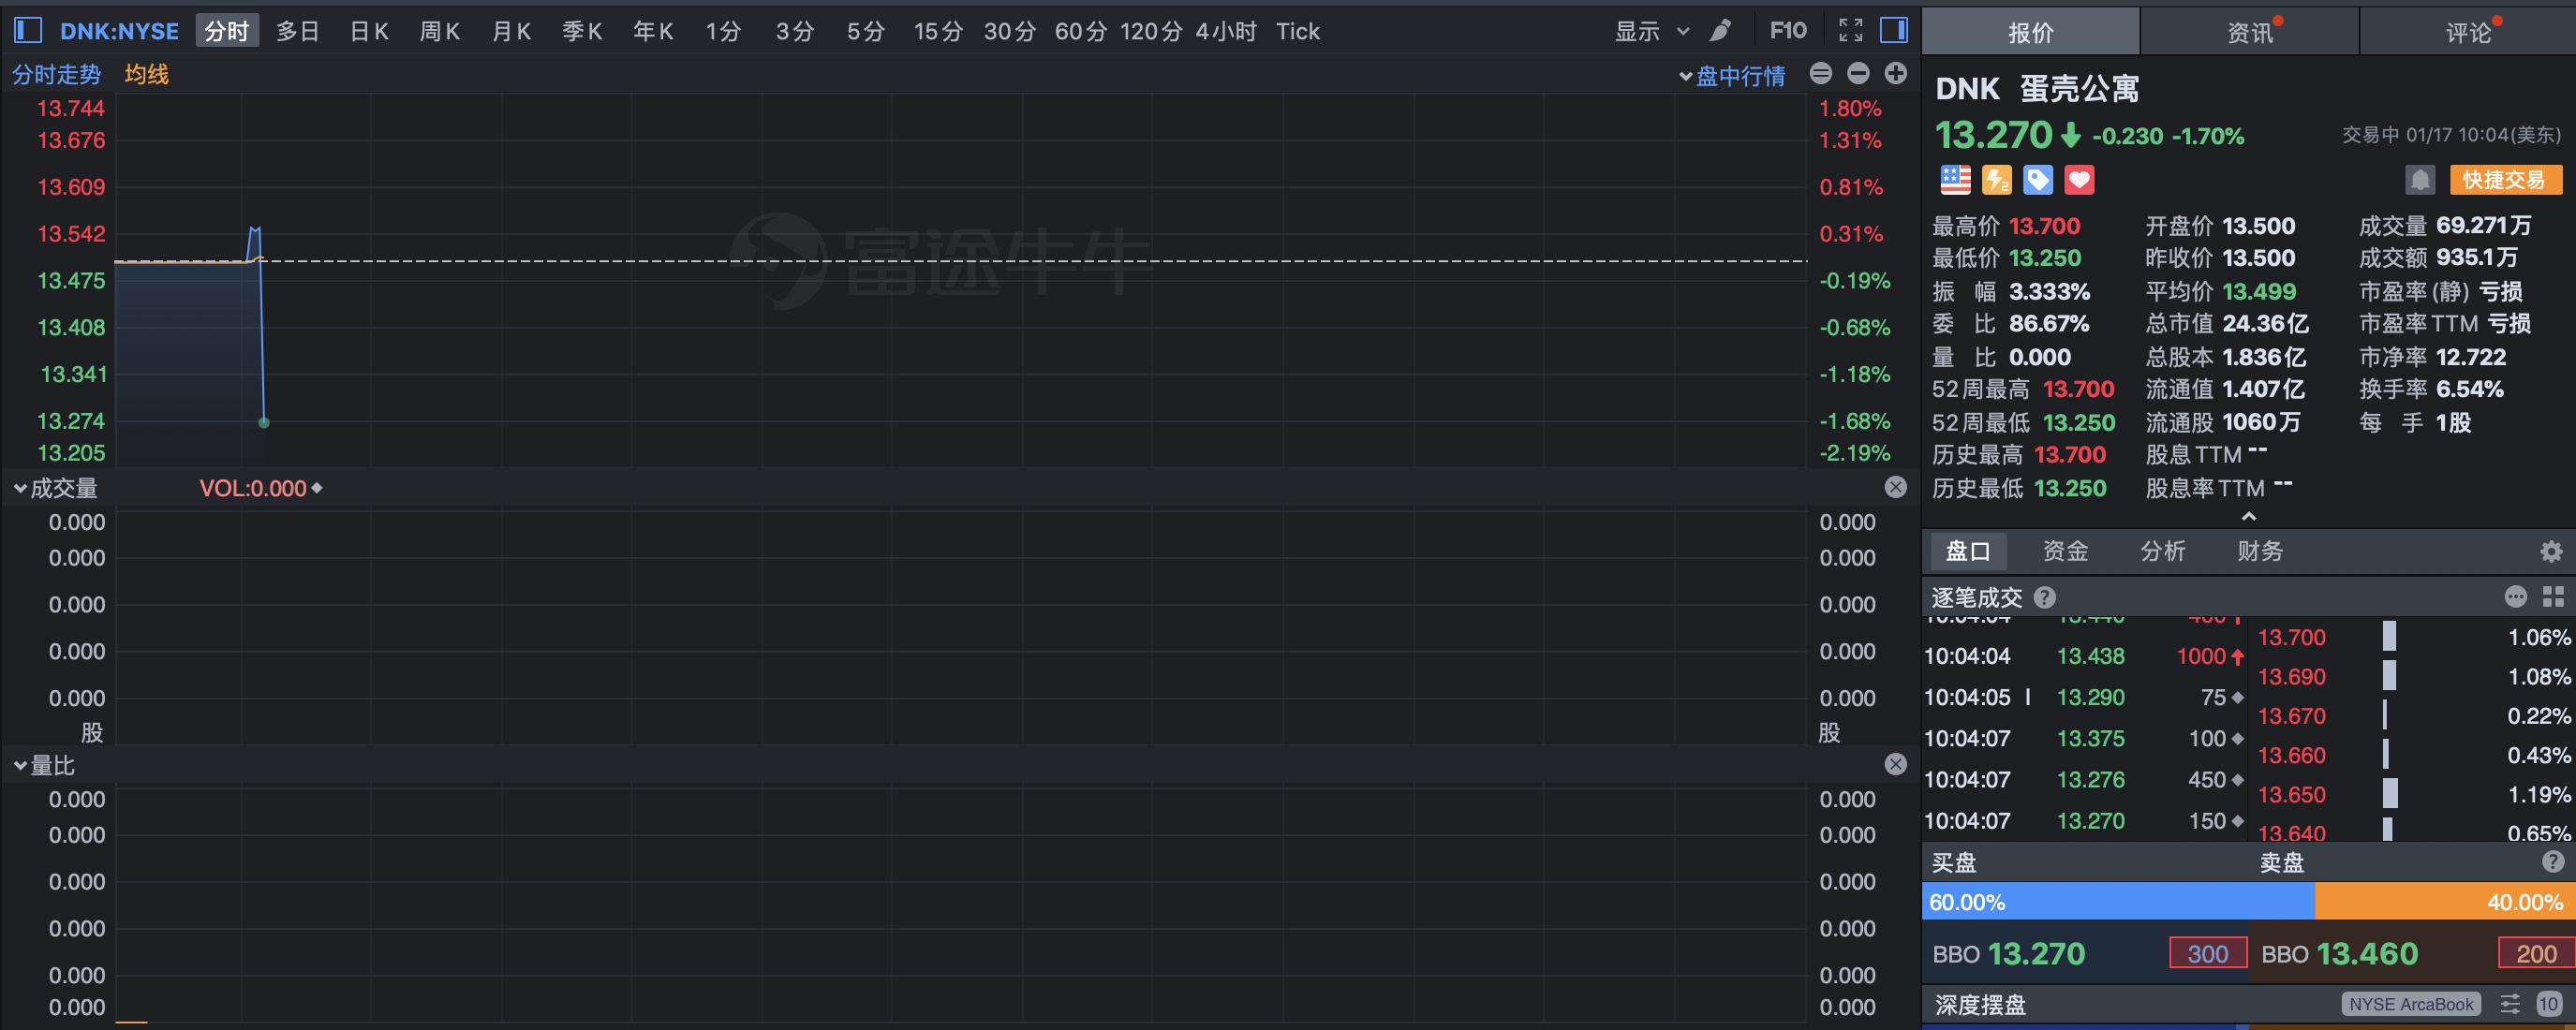Click the US flag market icon

point(1955,180)
